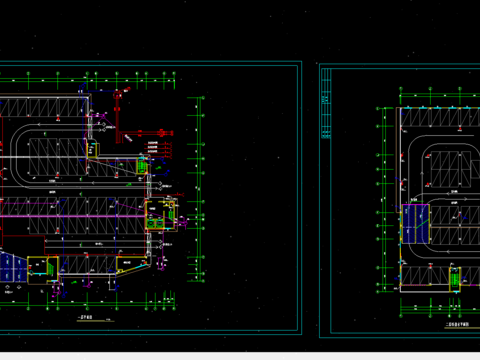The width and height of the screenshot is (480, 360).
Task: Click the green staircase block in left plan
Action: [142, 166]
